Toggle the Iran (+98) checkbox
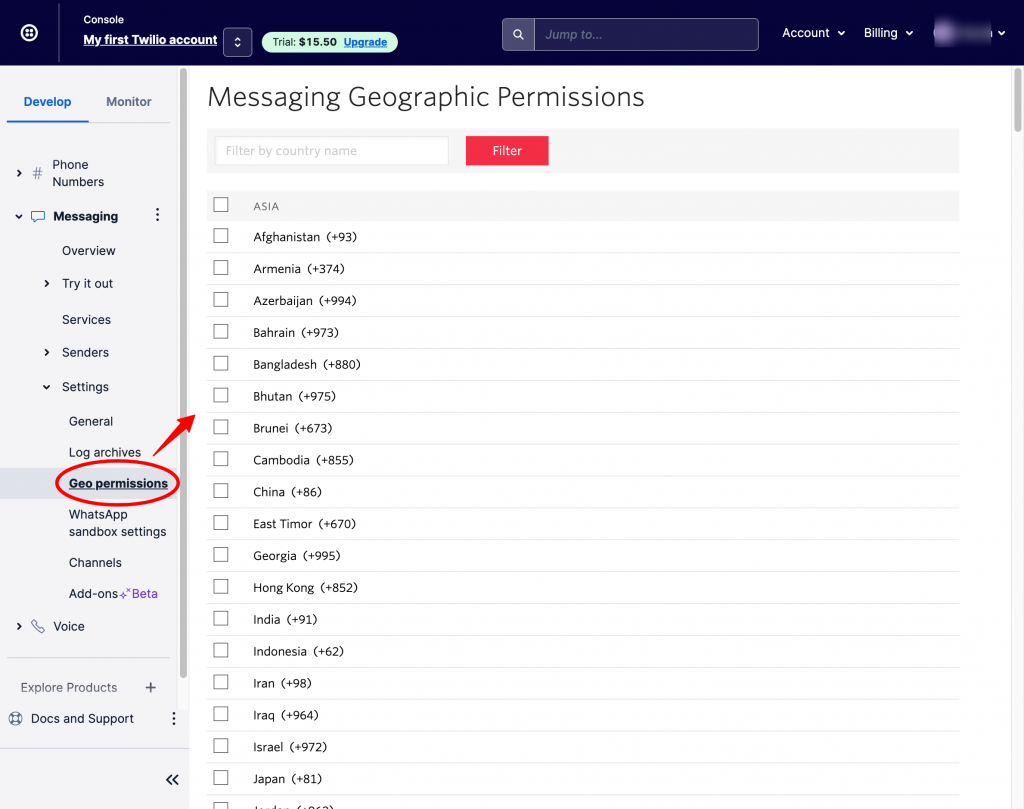The width and height of the screenshot is (1024, 809). (221, 682)
